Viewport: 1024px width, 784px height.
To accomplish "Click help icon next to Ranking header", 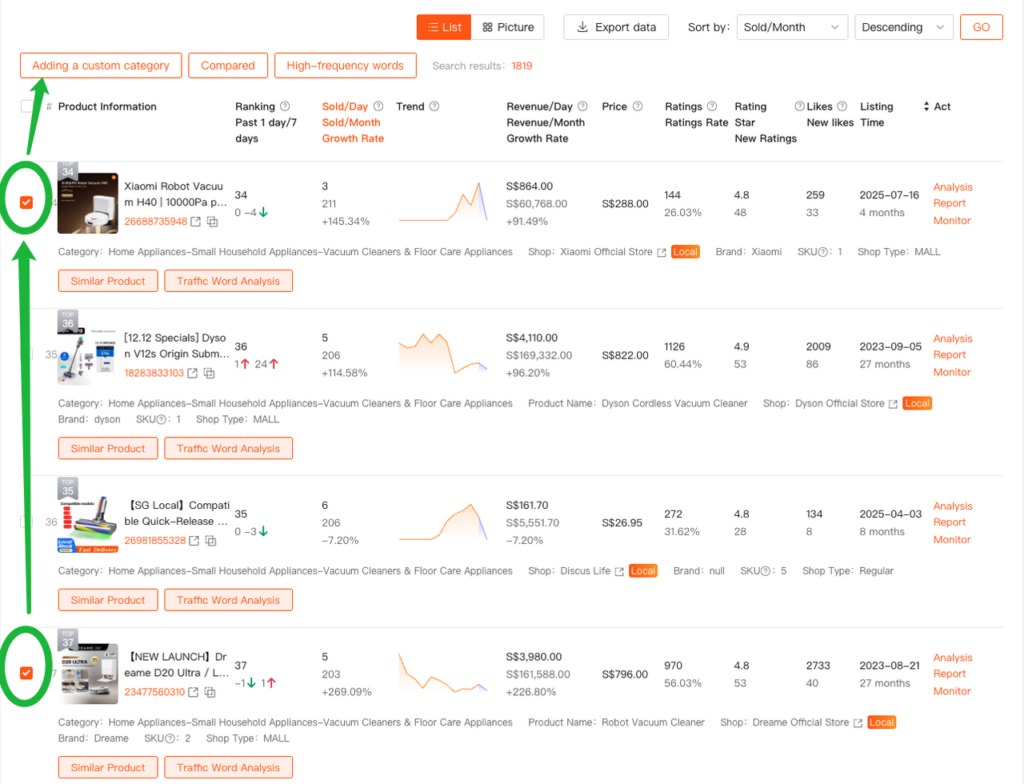I will [285, 107].
